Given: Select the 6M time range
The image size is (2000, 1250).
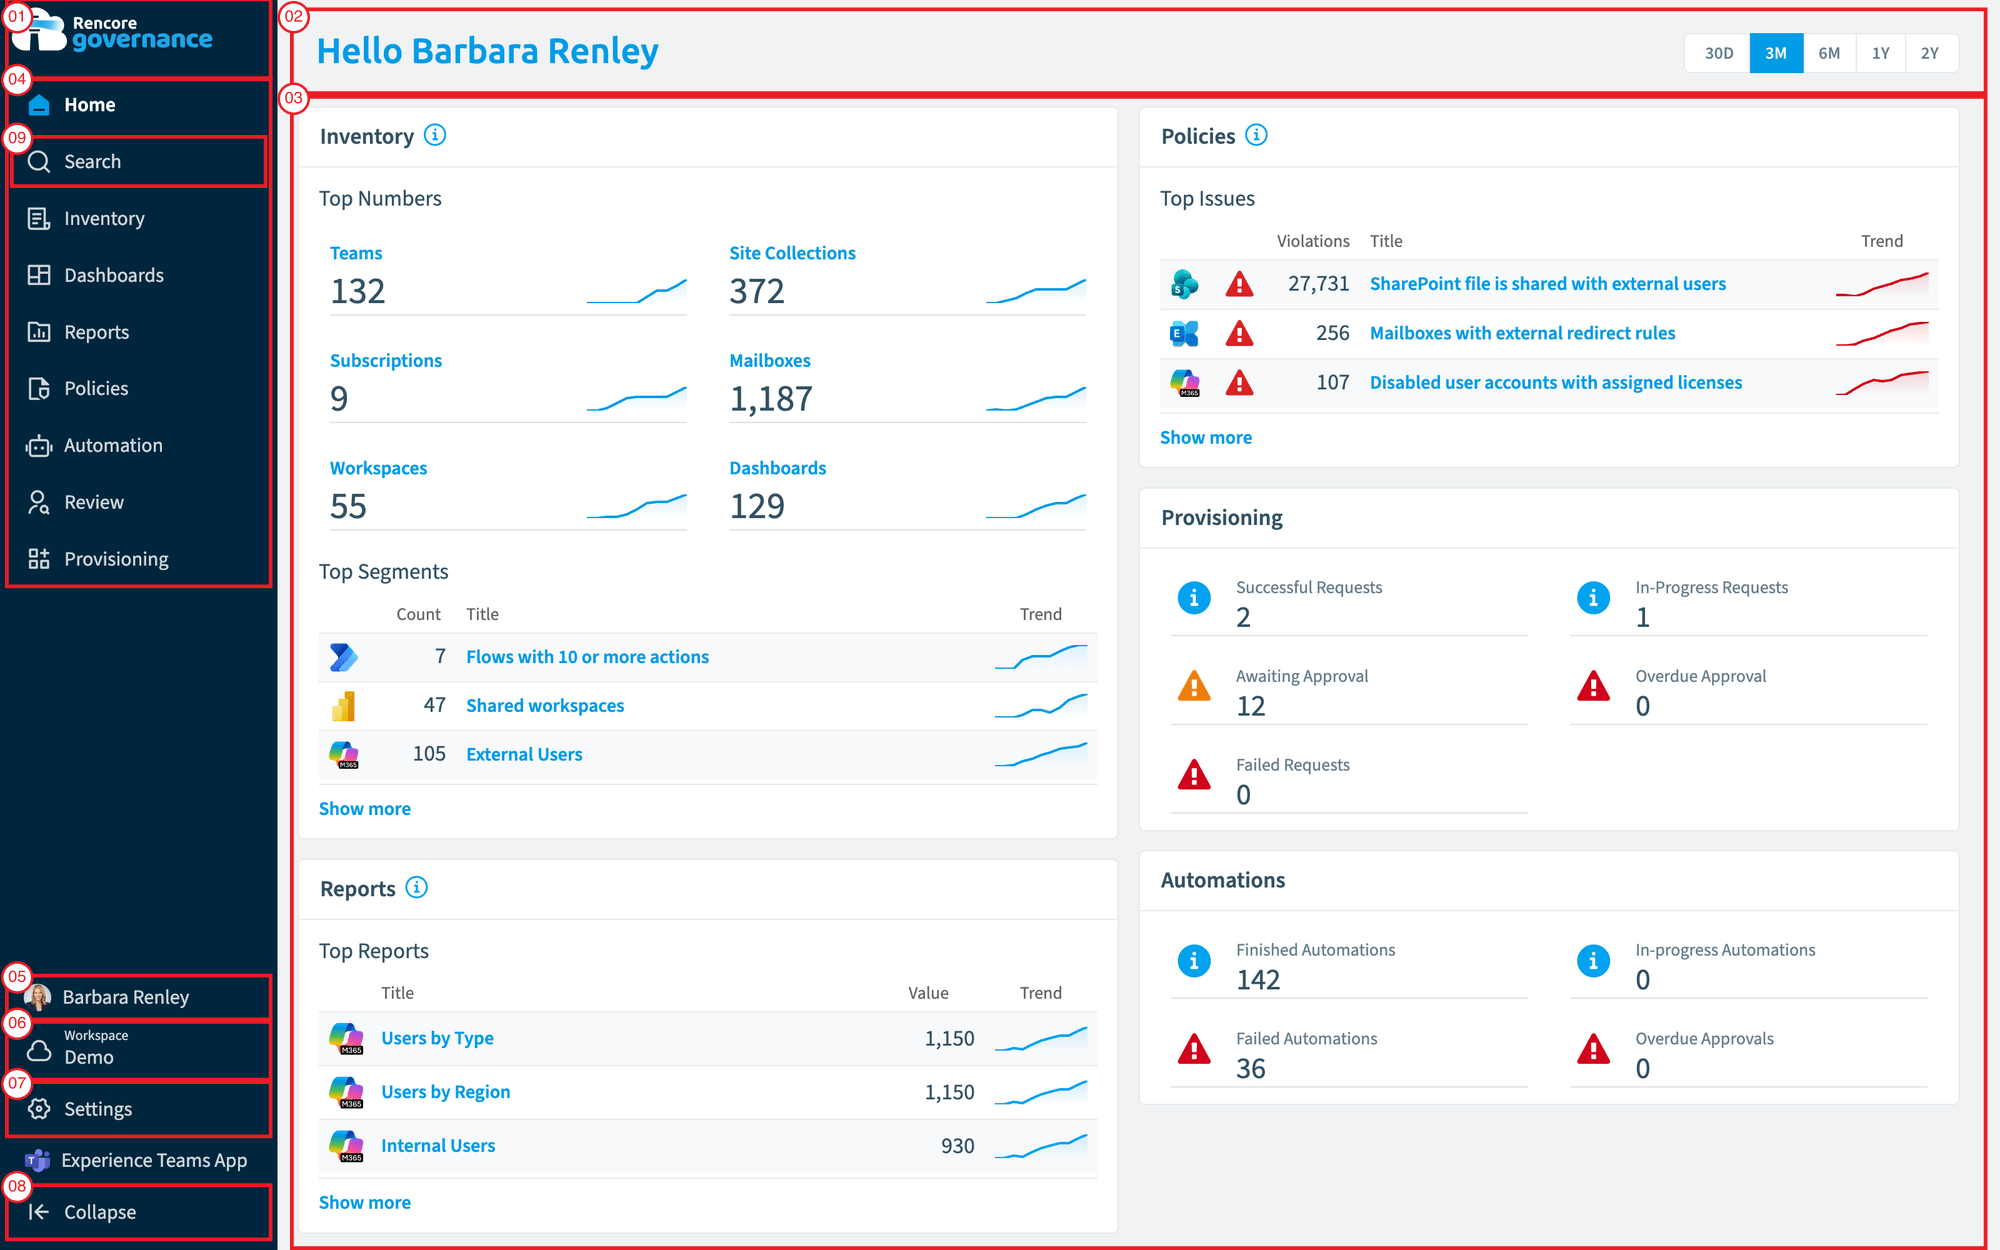Looking at the screenshot, I should point(1829,54).
